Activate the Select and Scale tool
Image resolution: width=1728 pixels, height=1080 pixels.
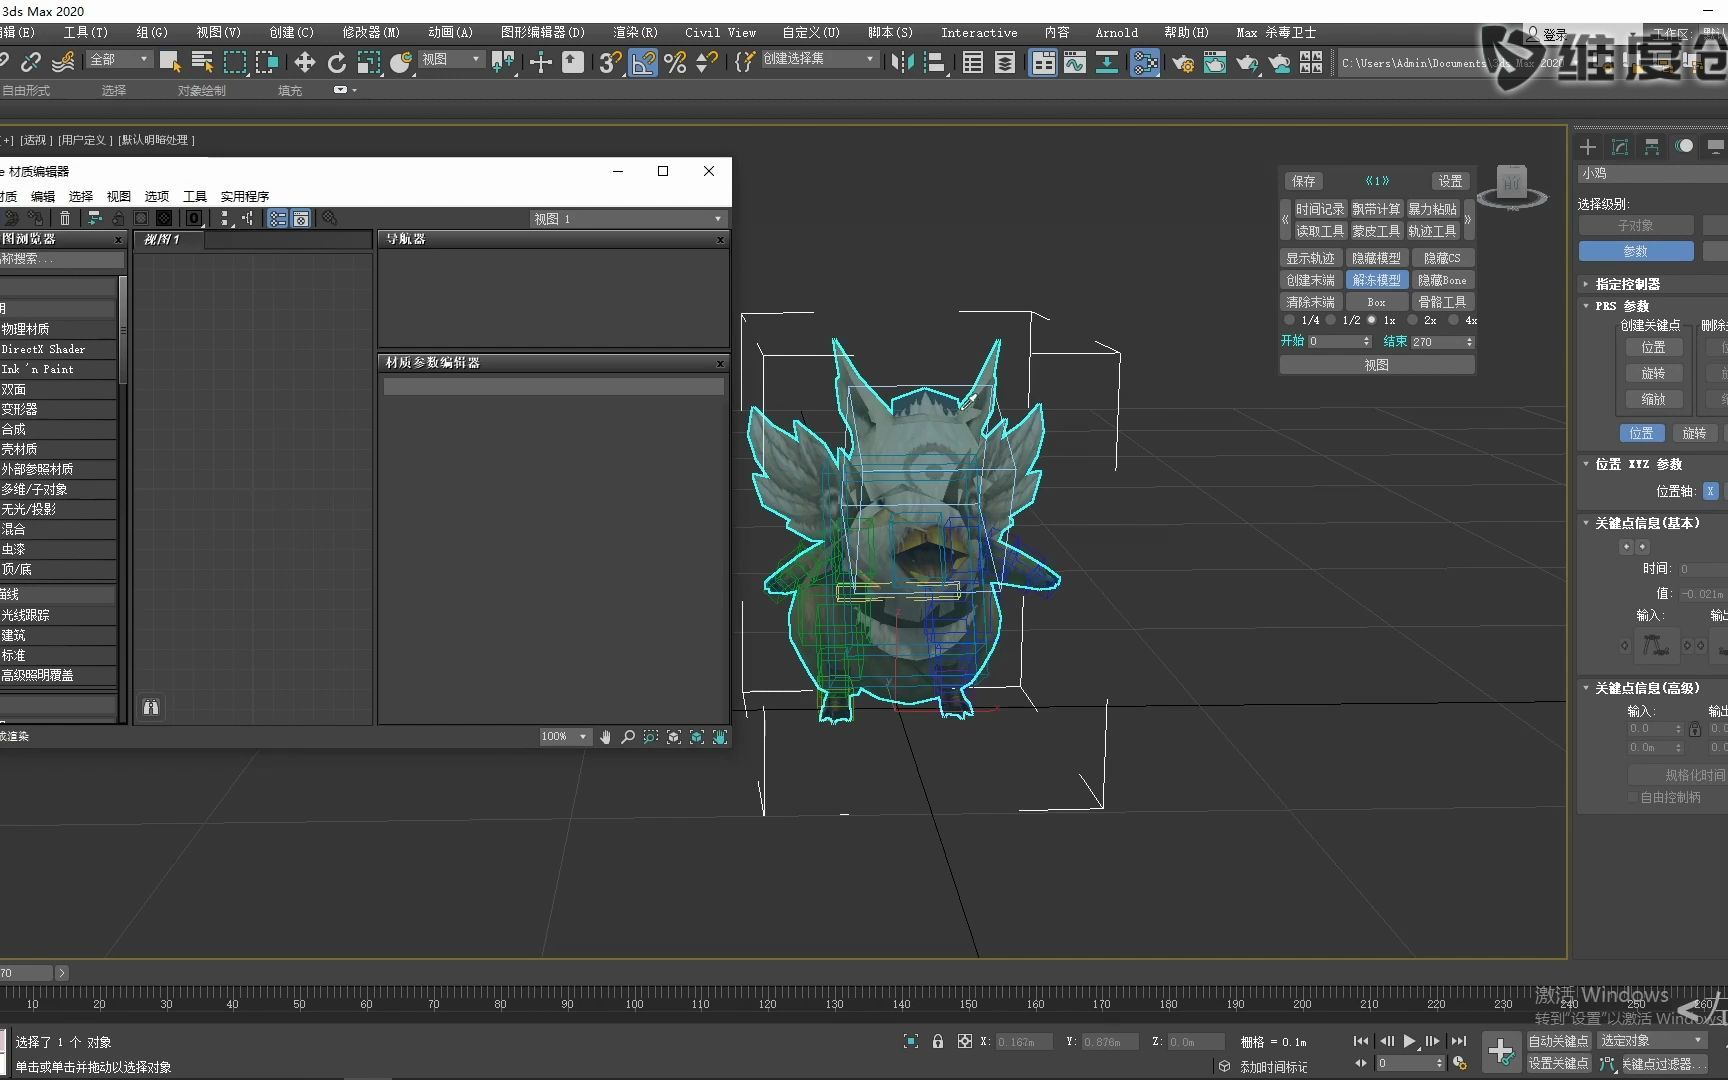click(x=369, y=62)
